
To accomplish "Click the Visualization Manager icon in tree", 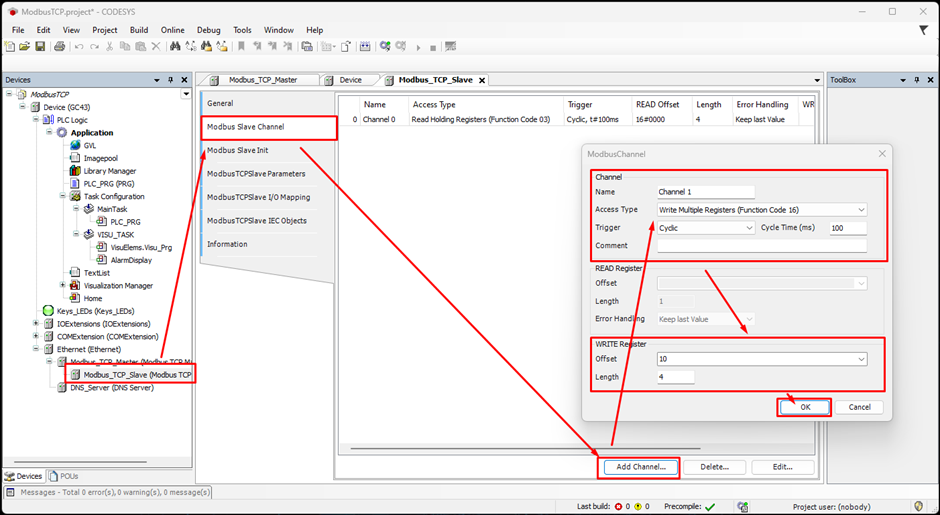I will 75,285.
